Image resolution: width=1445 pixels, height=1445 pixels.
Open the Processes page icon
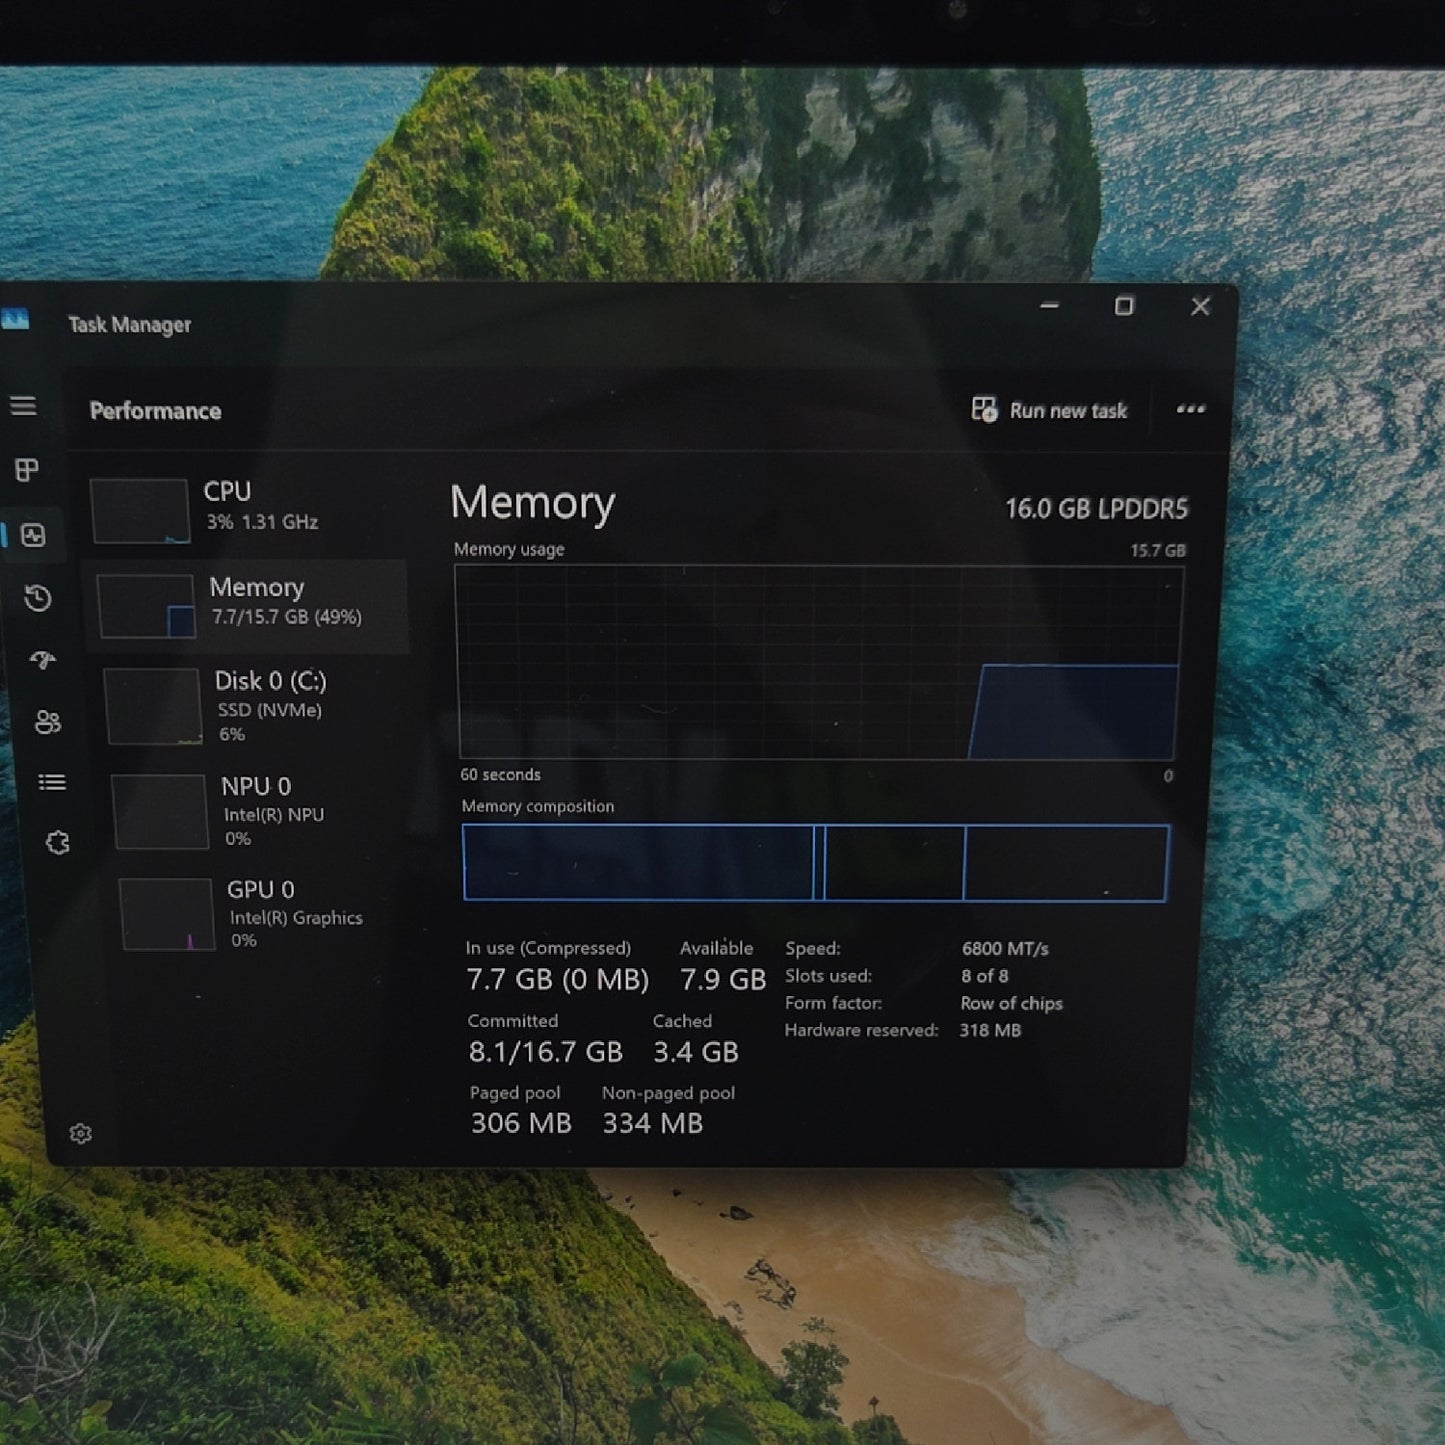(x=27, y=470)
